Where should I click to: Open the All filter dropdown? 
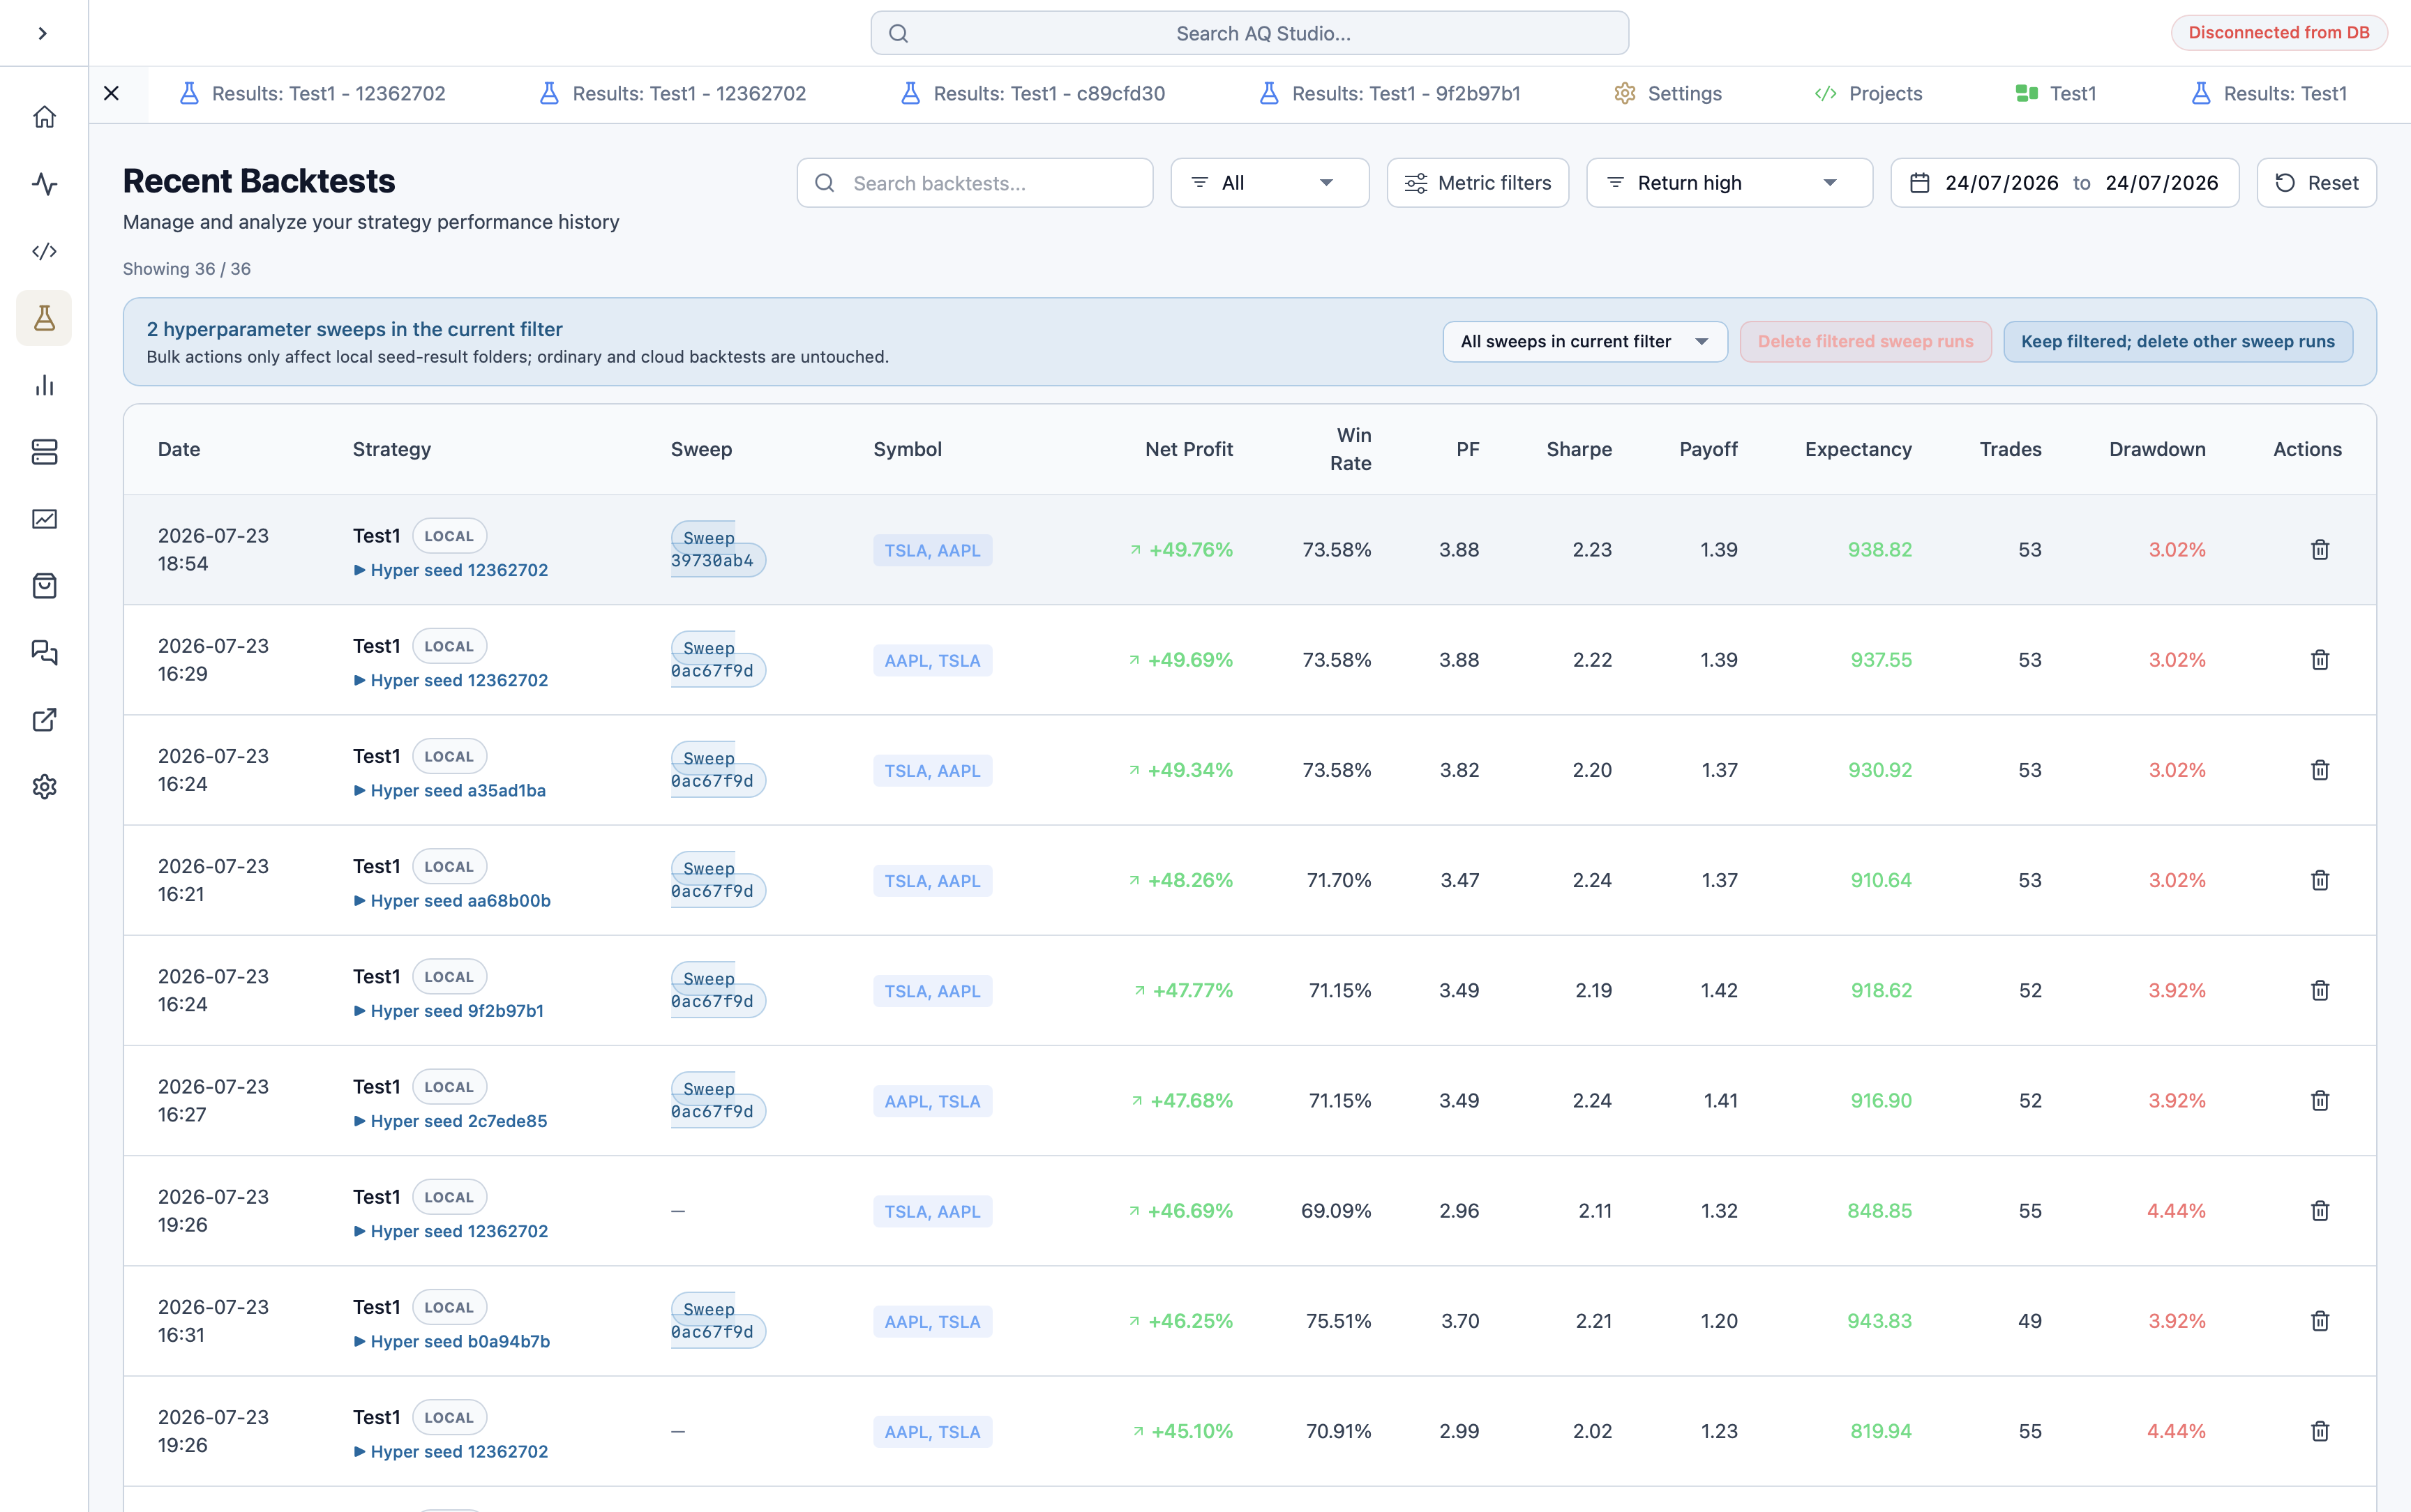(x=1269, y=183)
